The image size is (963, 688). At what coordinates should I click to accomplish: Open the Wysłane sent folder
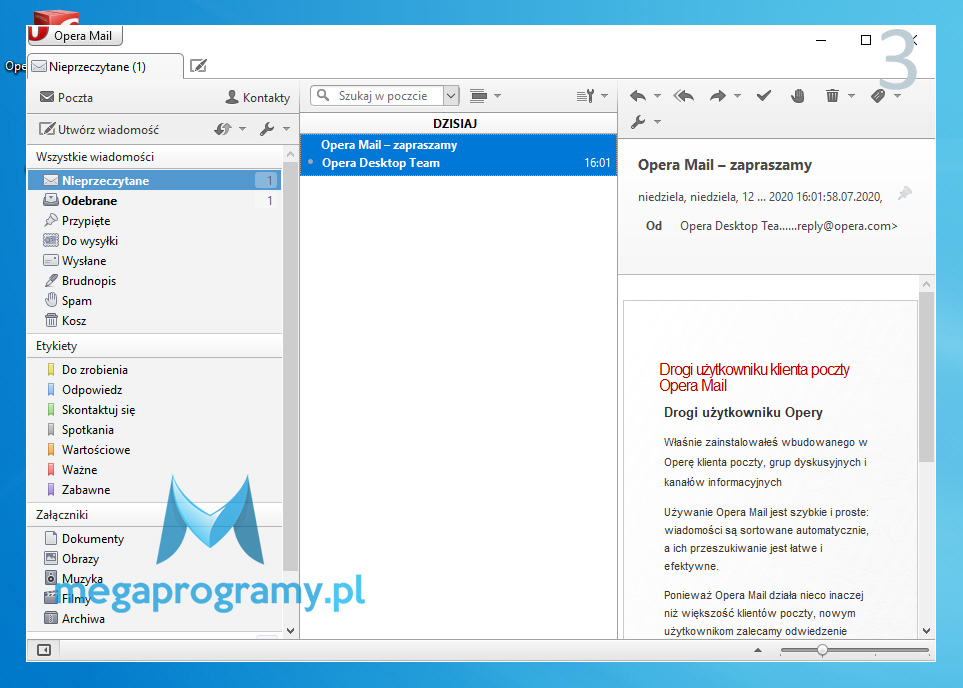coord(155,260)
